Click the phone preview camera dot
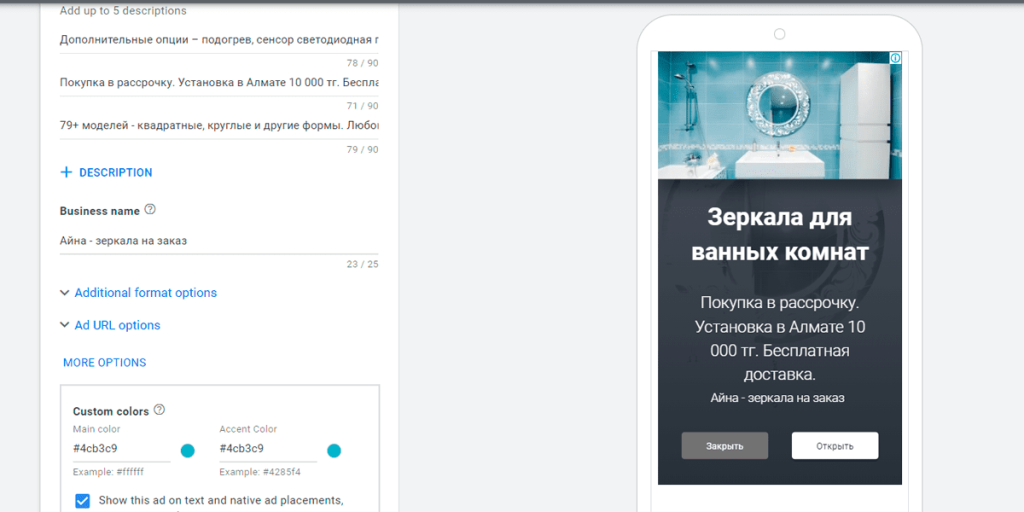Image resolution: width=1024 pixels, height=512 pixels. 779,34
